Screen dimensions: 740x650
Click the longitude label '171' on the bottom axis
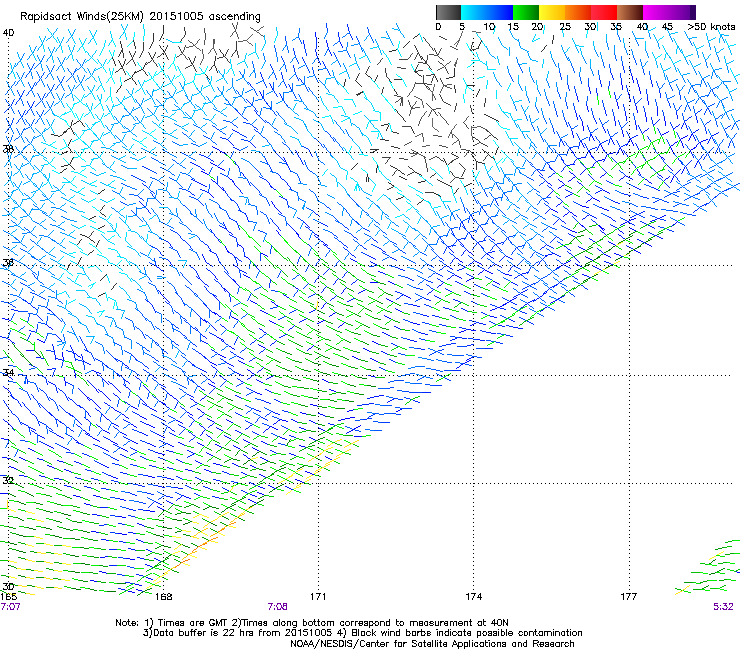318,596
